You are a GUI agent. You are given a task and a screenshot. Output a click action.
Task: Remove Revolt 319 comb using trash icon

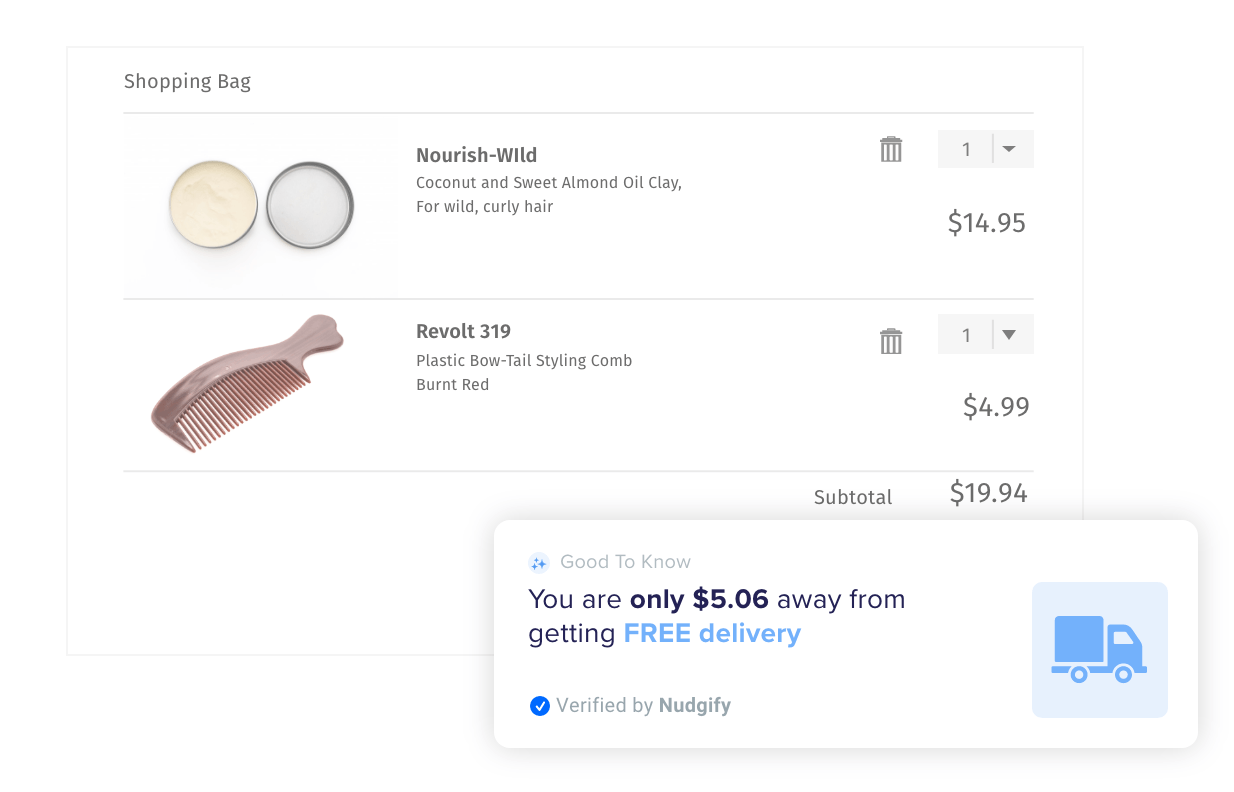[x=891, y=341]
